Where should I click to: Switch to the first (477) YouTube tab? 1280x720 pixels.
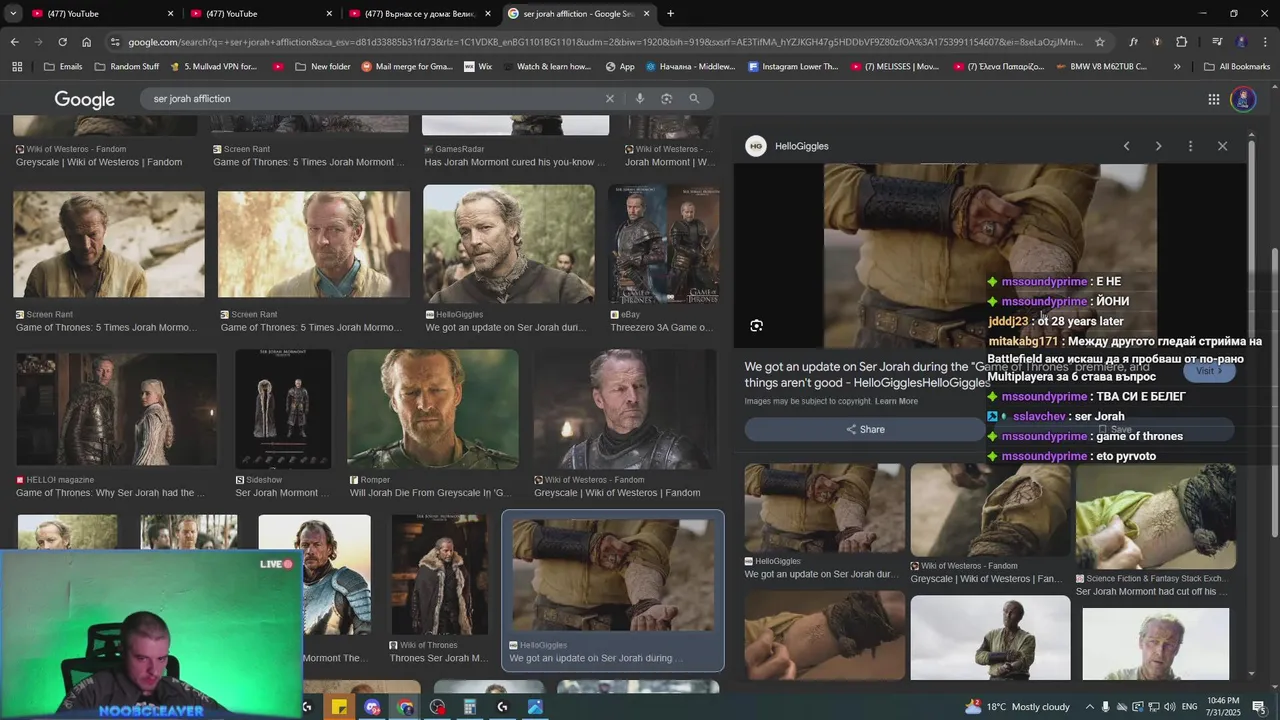click(x=100, y=14)
